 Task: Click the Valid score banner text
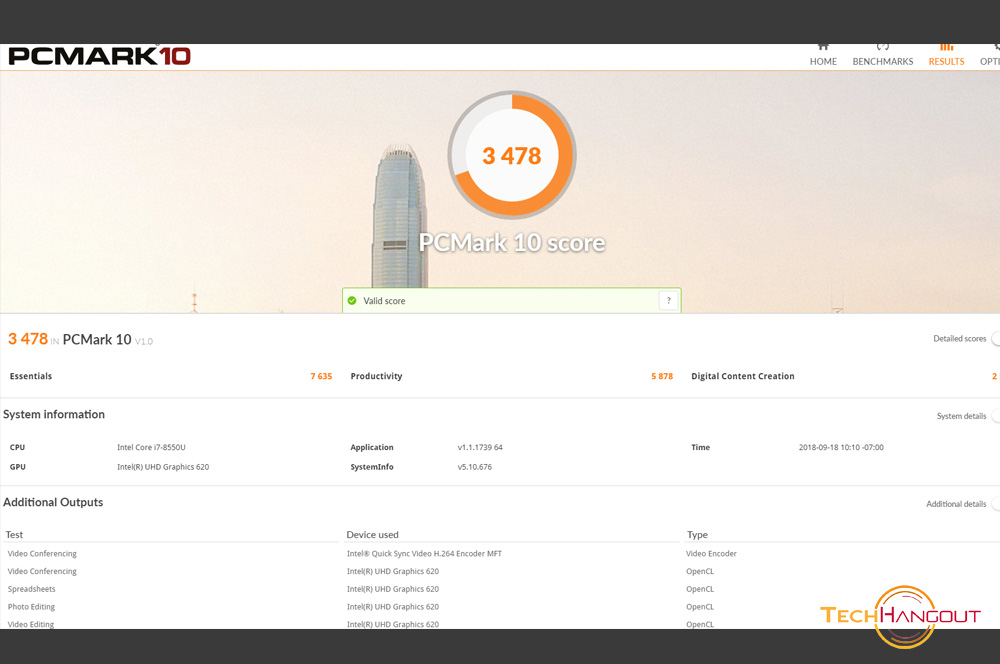pyautogui.click(x=384, y=301)
